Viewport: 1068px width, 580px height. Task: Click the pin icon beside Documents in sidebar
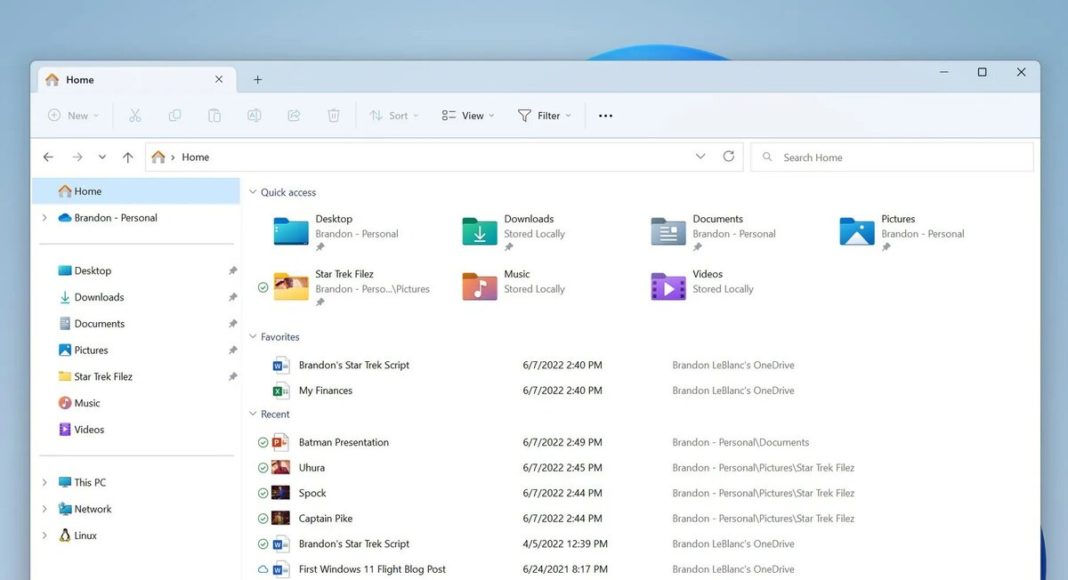click(232, 324)
